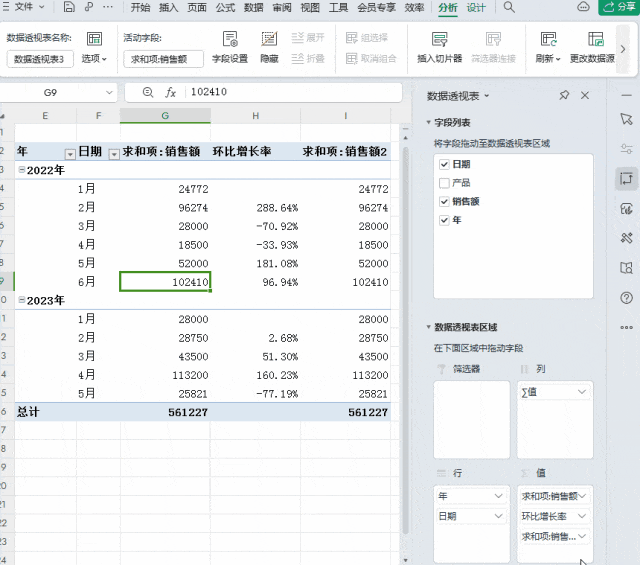Click the hyperlink icon next to Save
Viewport: 640px width, 565px height.
click(89, 7)
